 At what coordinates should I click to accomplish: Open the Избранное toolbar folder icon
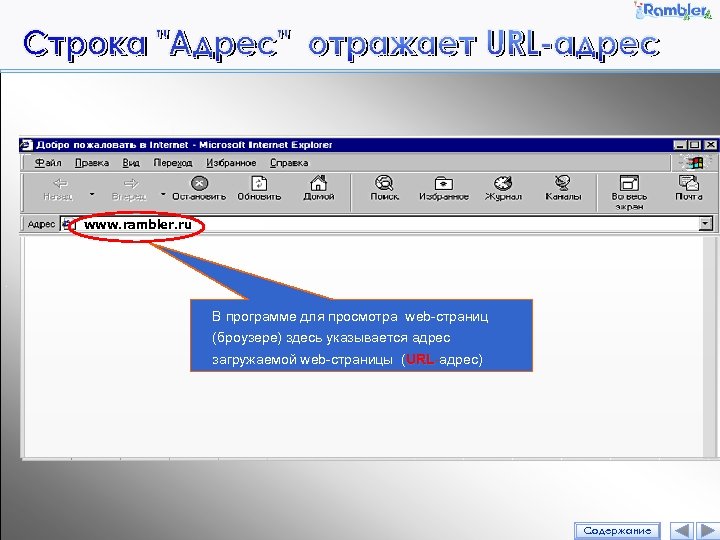[444, 183]
